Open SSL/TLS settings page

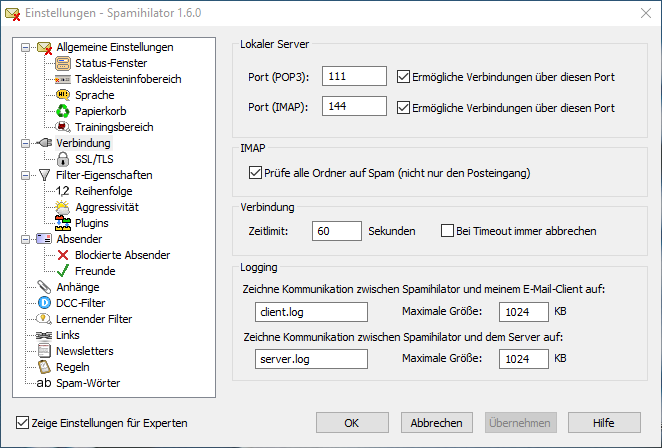[x=94, y=159]
